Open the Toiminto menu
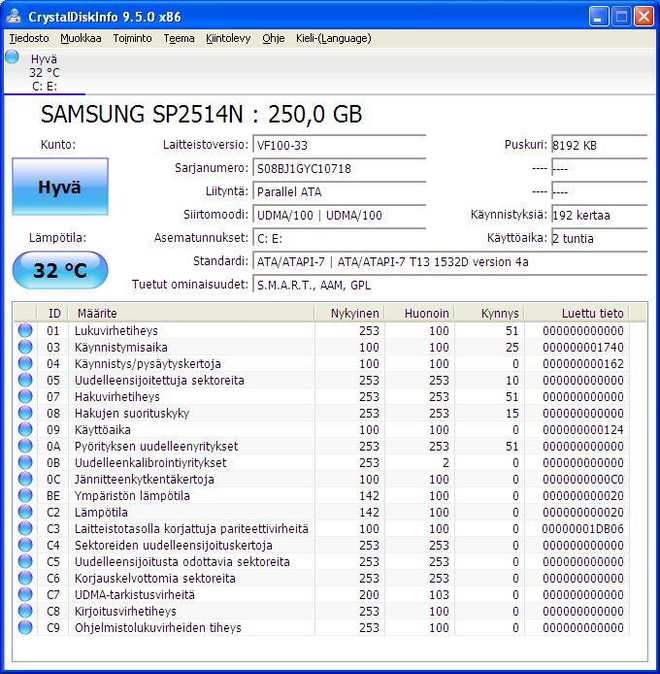Screen dimensions: 660x674 point(132,38)
